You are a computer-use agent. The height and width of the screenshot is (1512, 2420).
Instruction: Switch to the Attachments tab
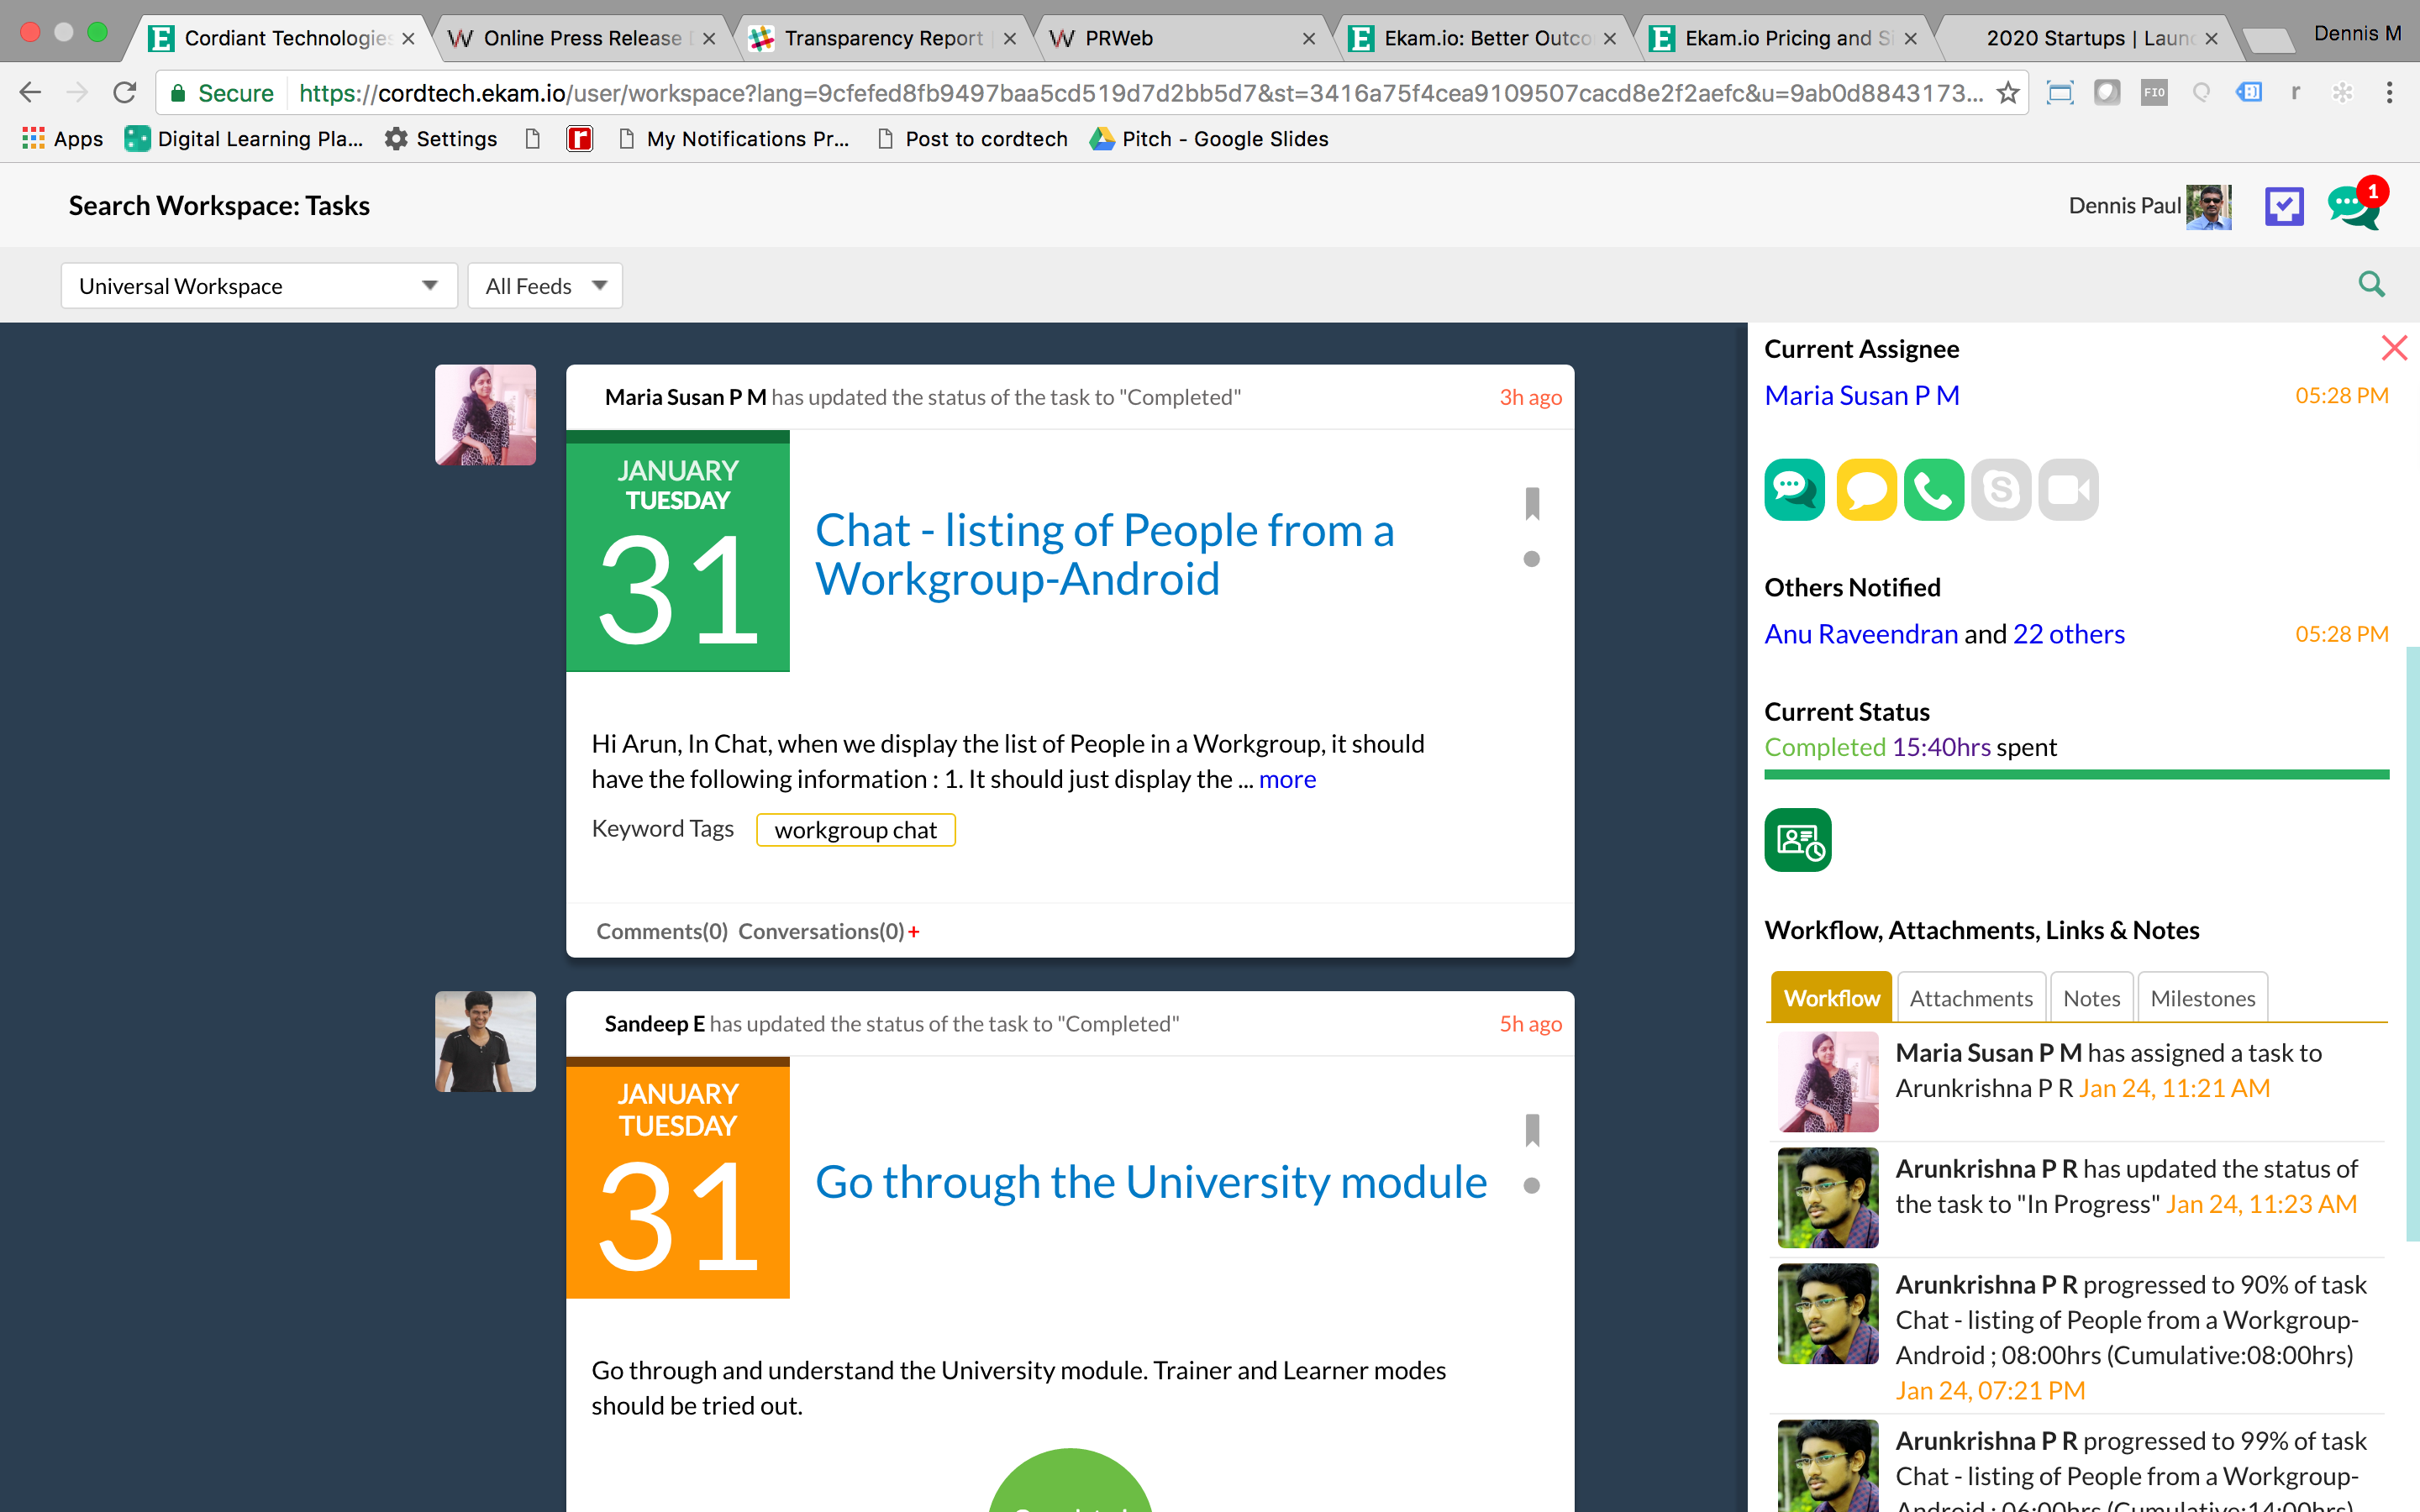click(1970, 998)
